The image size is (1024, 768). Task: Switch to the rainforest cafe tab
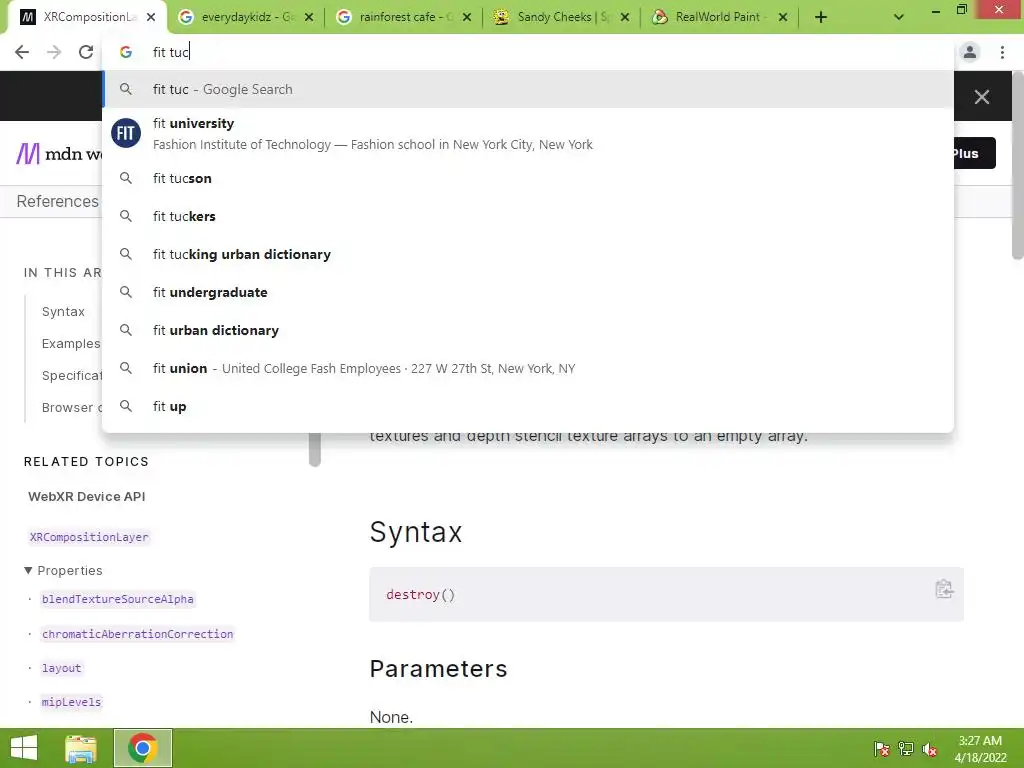(404, 17)
